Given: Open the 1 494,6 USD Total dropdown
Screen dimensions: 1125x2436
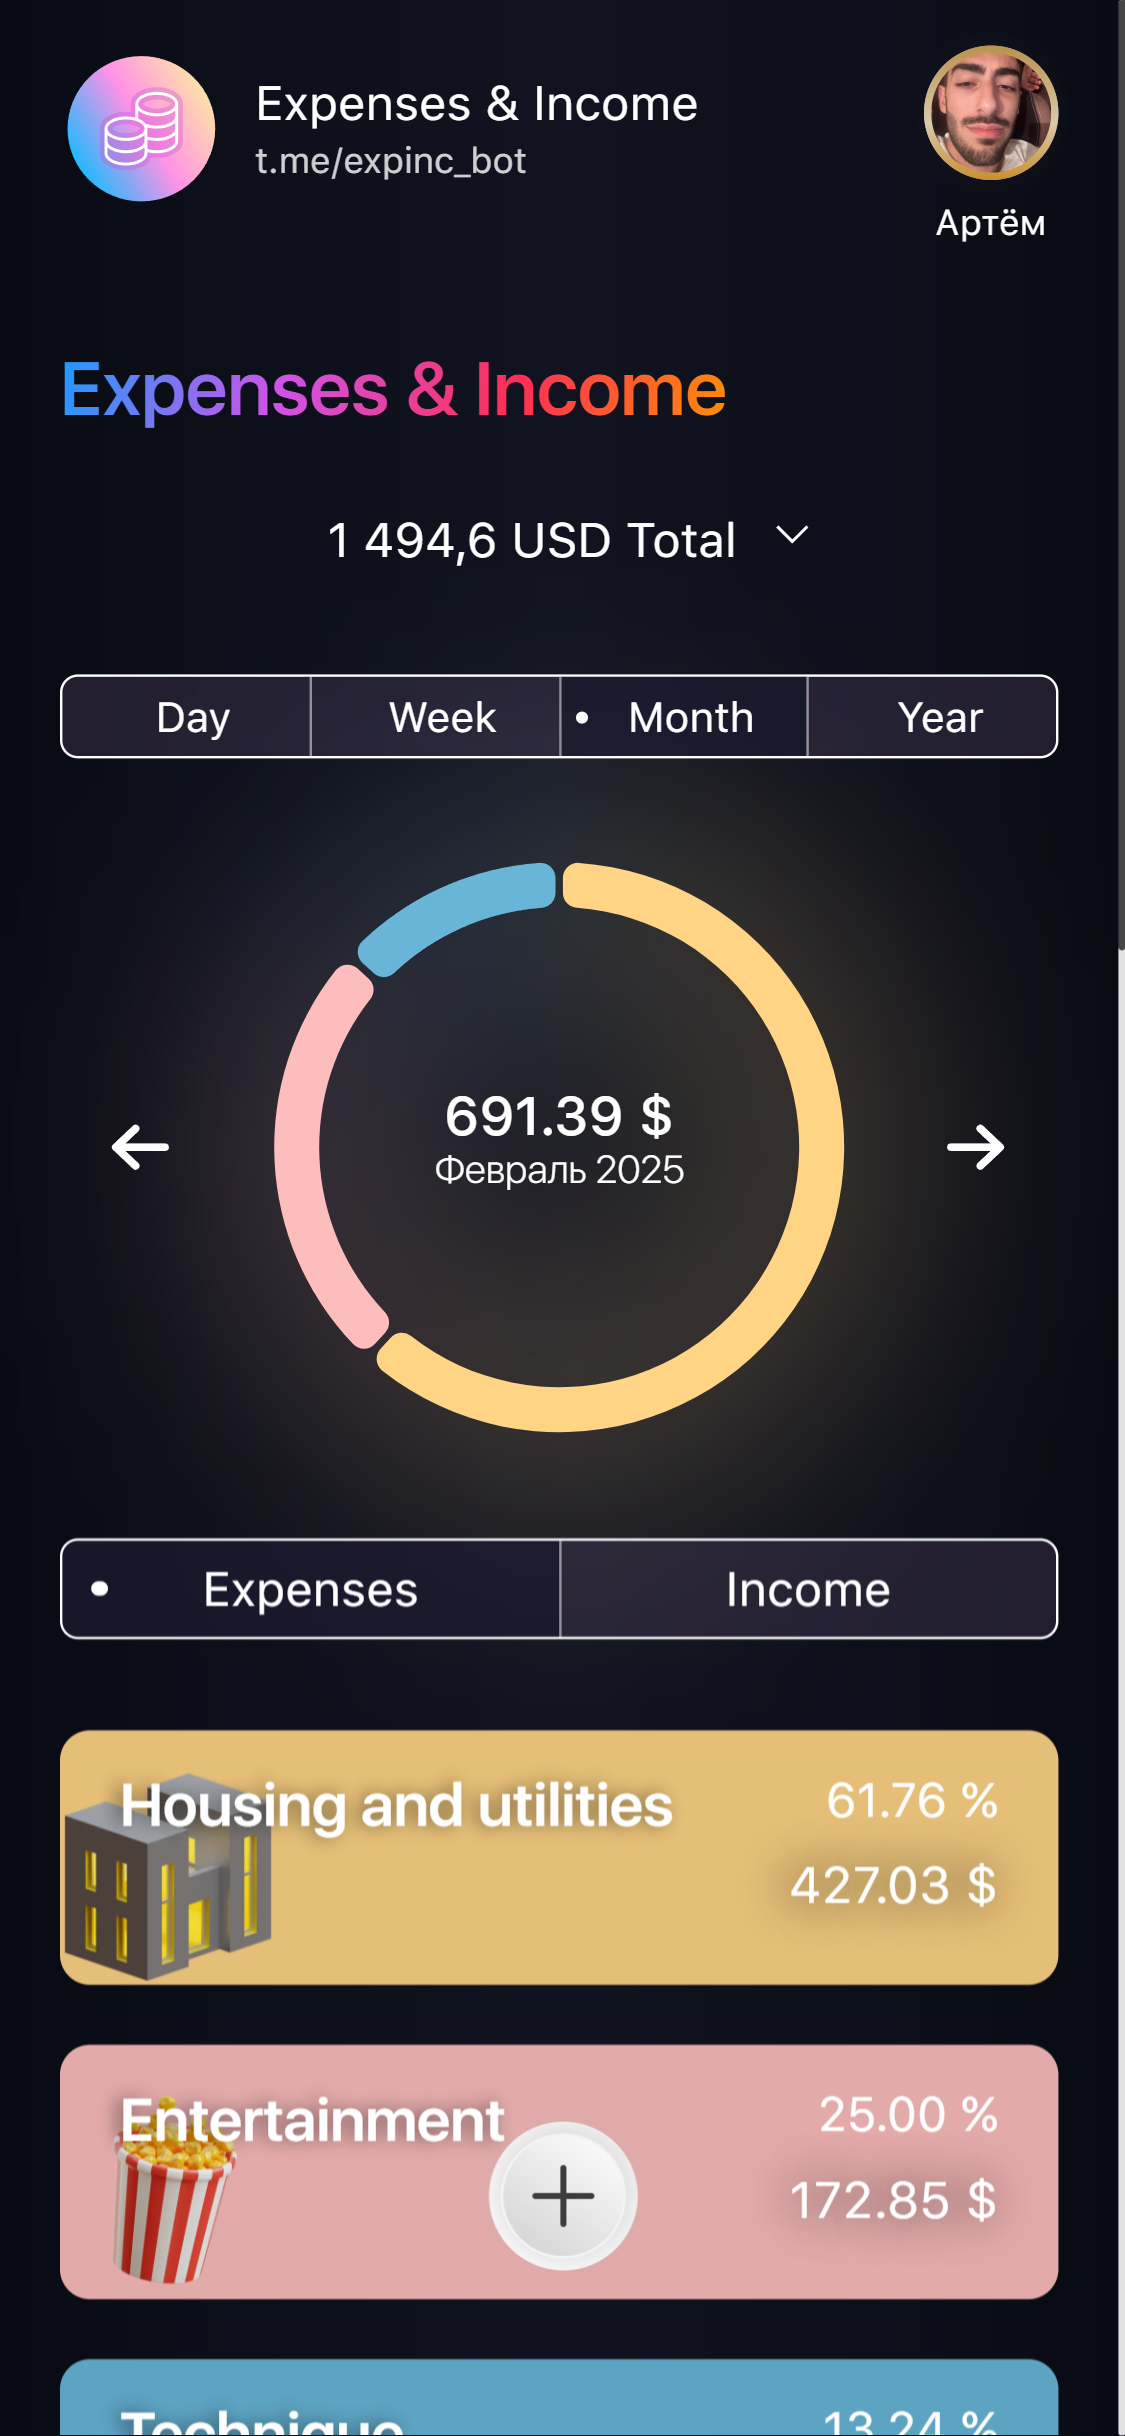Looking at the screenshot, I should pos(531,540).
